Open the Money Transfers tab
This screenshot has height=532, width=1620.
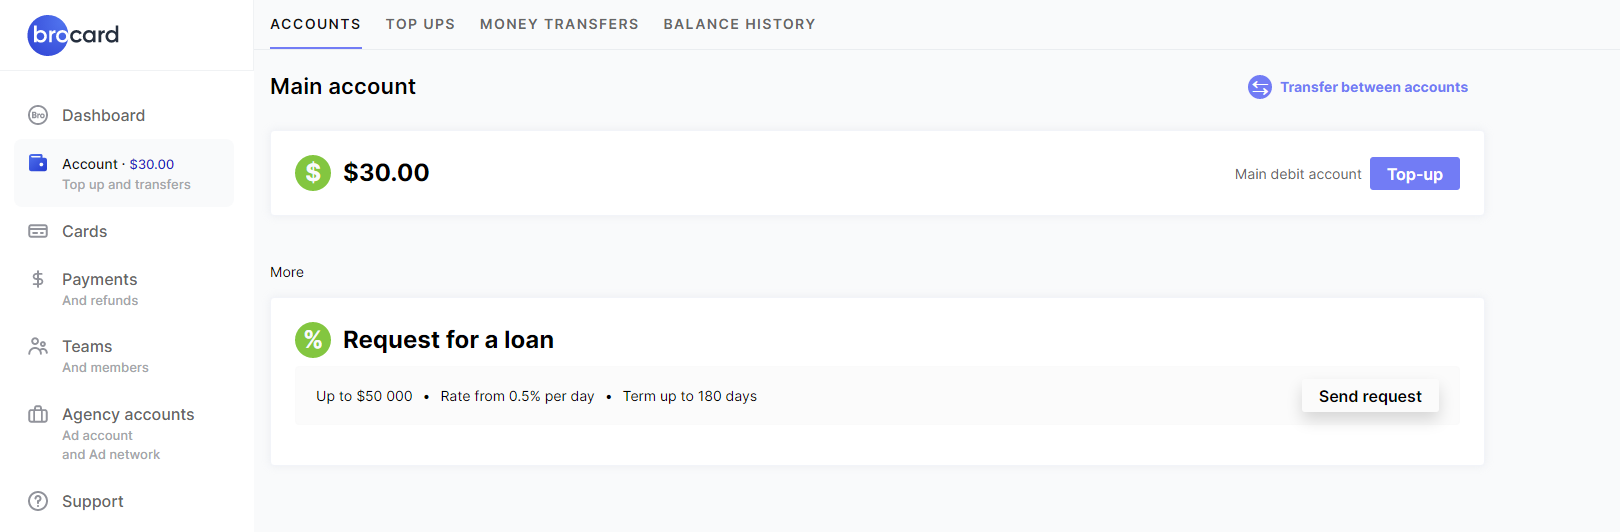coord(559,24)
